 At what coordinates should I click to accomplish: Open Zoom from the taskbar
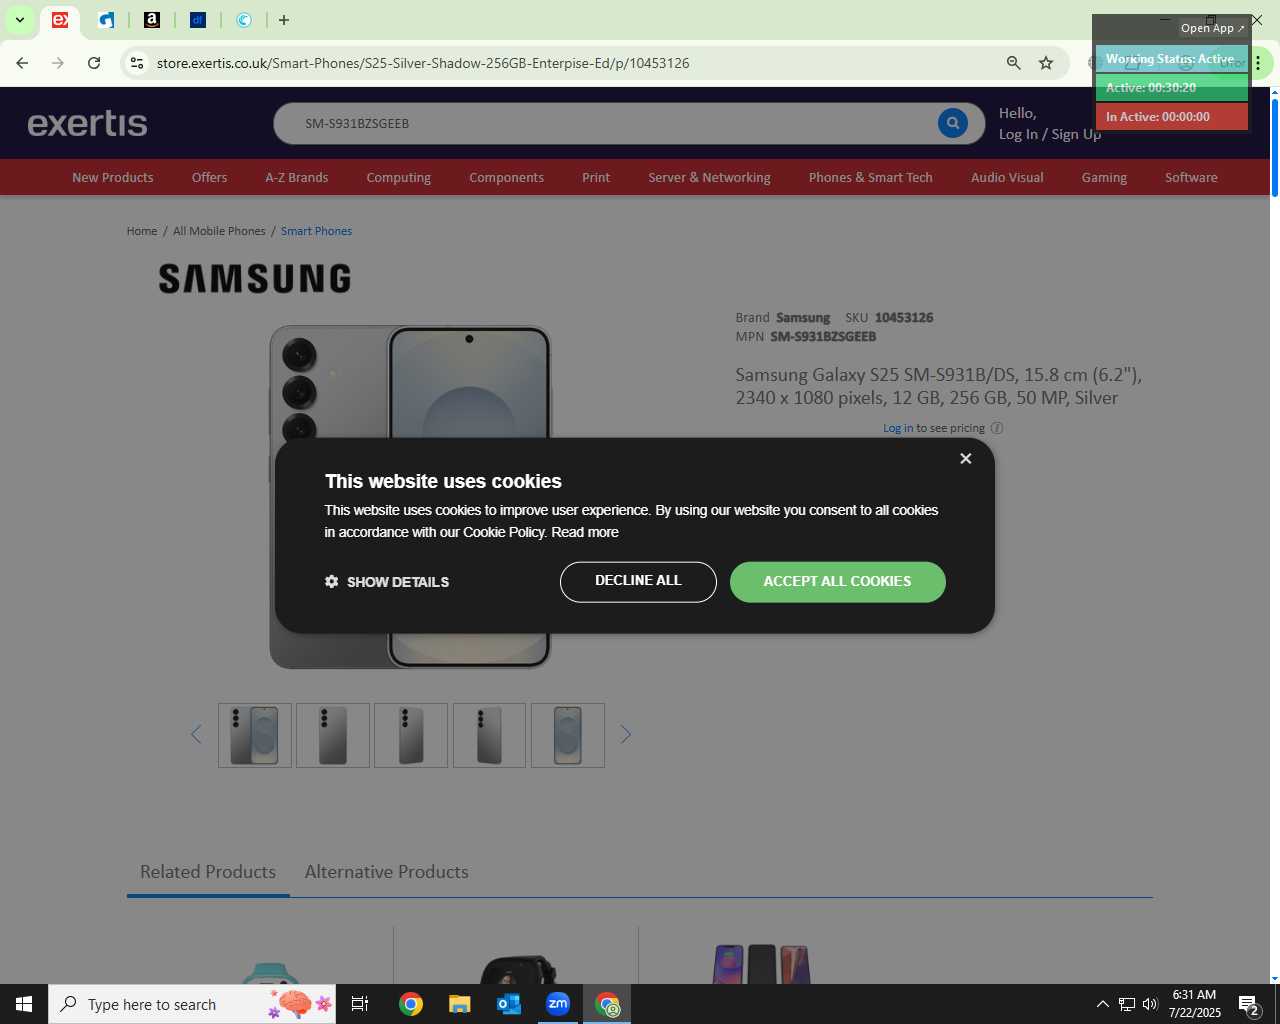coord(558,1004)
